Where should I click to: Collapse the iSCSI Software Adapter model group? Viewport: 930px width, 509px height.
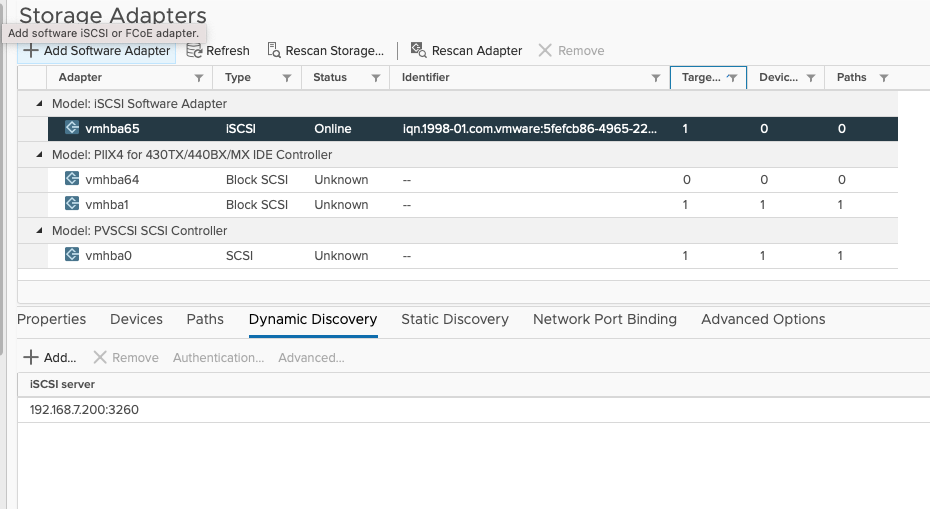39,103
